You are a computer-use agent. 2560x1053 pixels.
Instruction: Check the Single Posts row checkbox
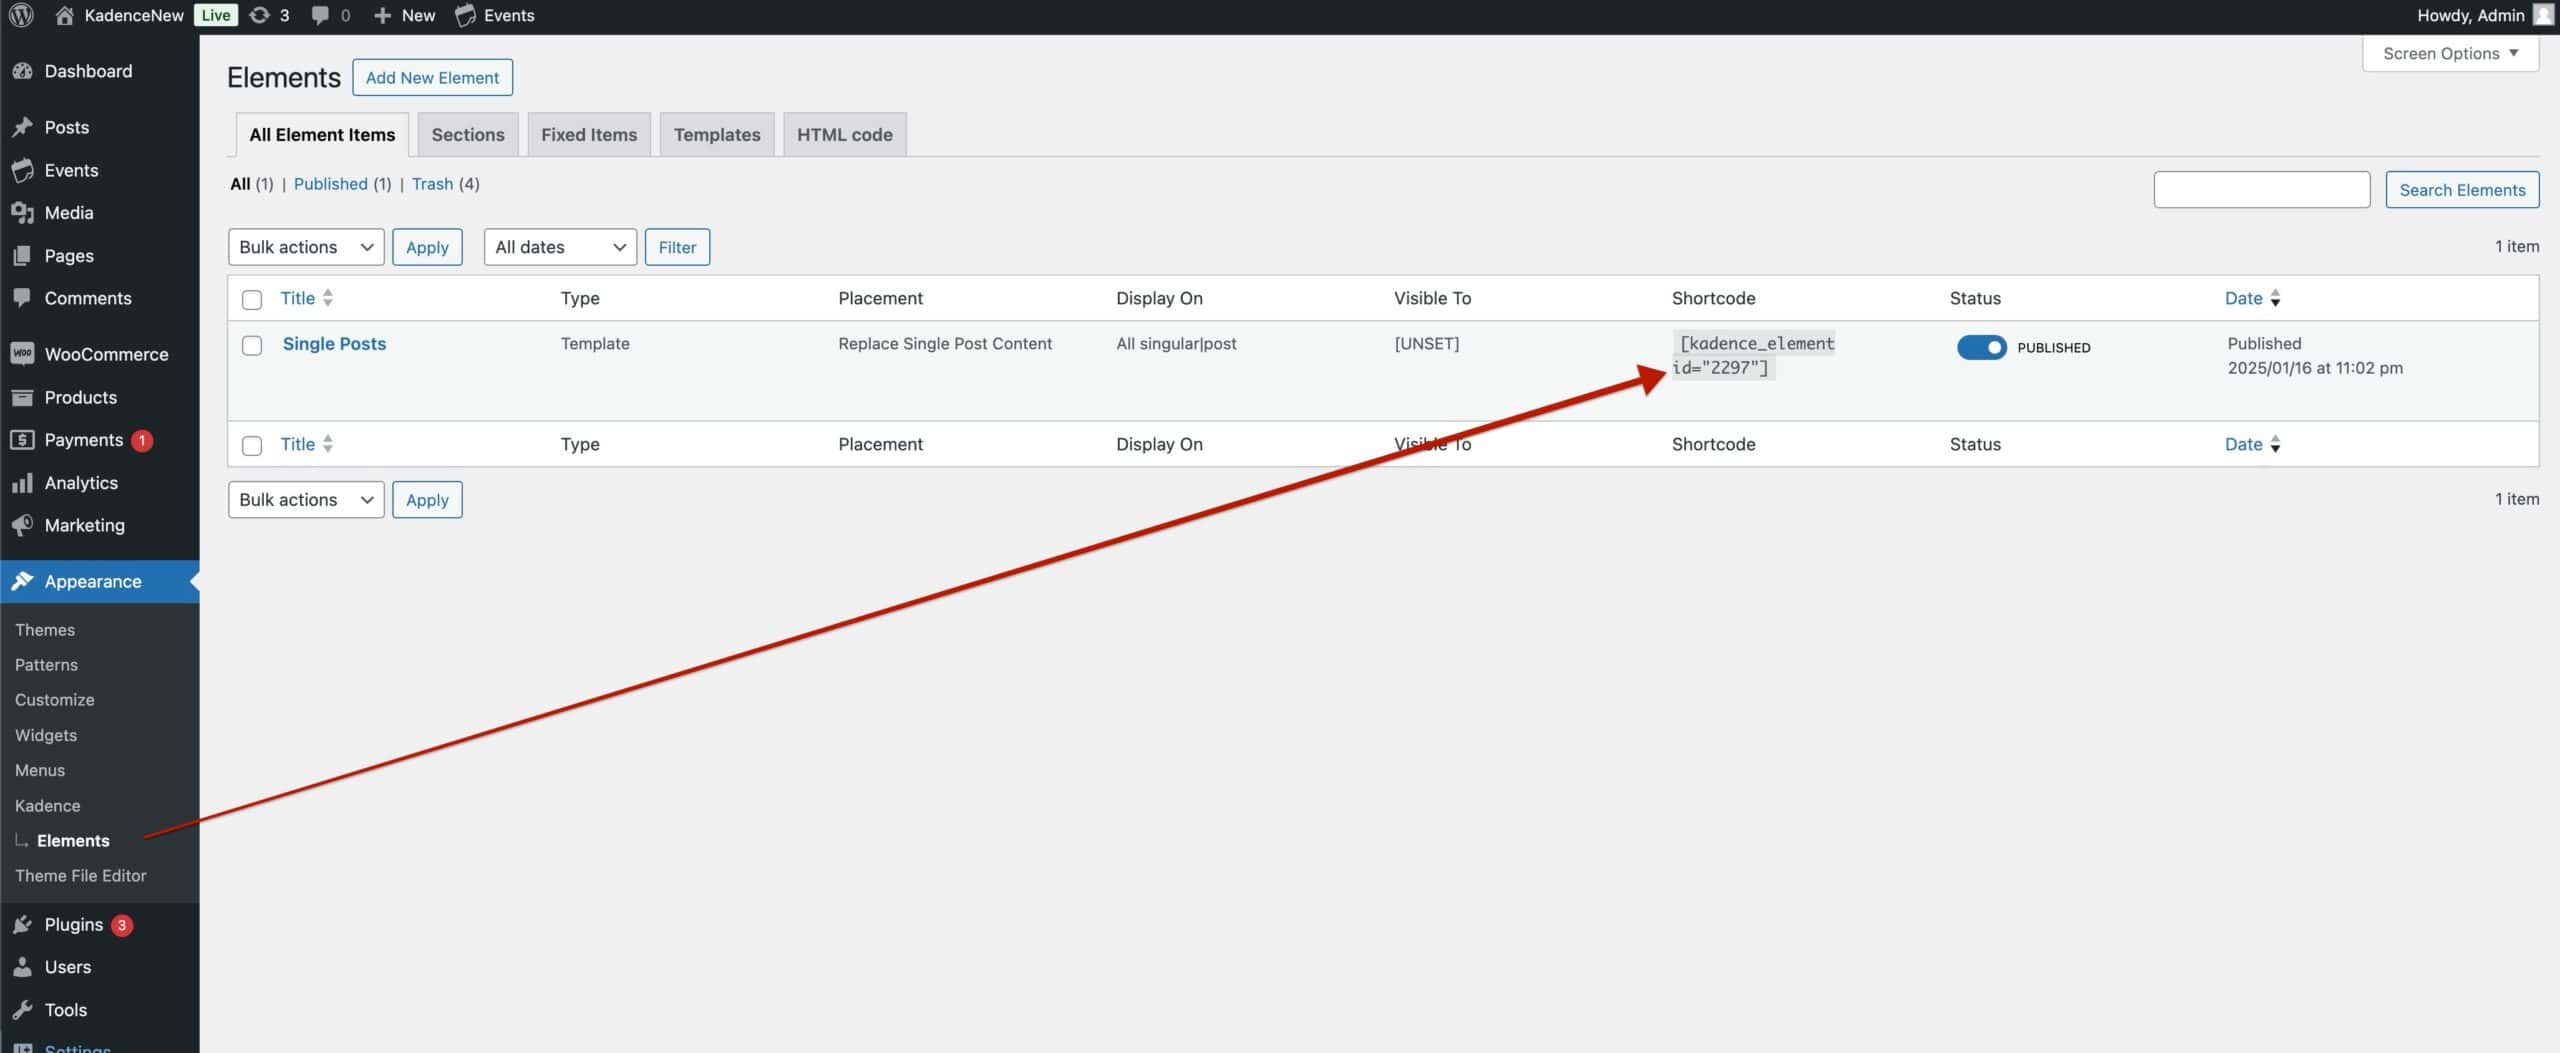tap(251, 345)
